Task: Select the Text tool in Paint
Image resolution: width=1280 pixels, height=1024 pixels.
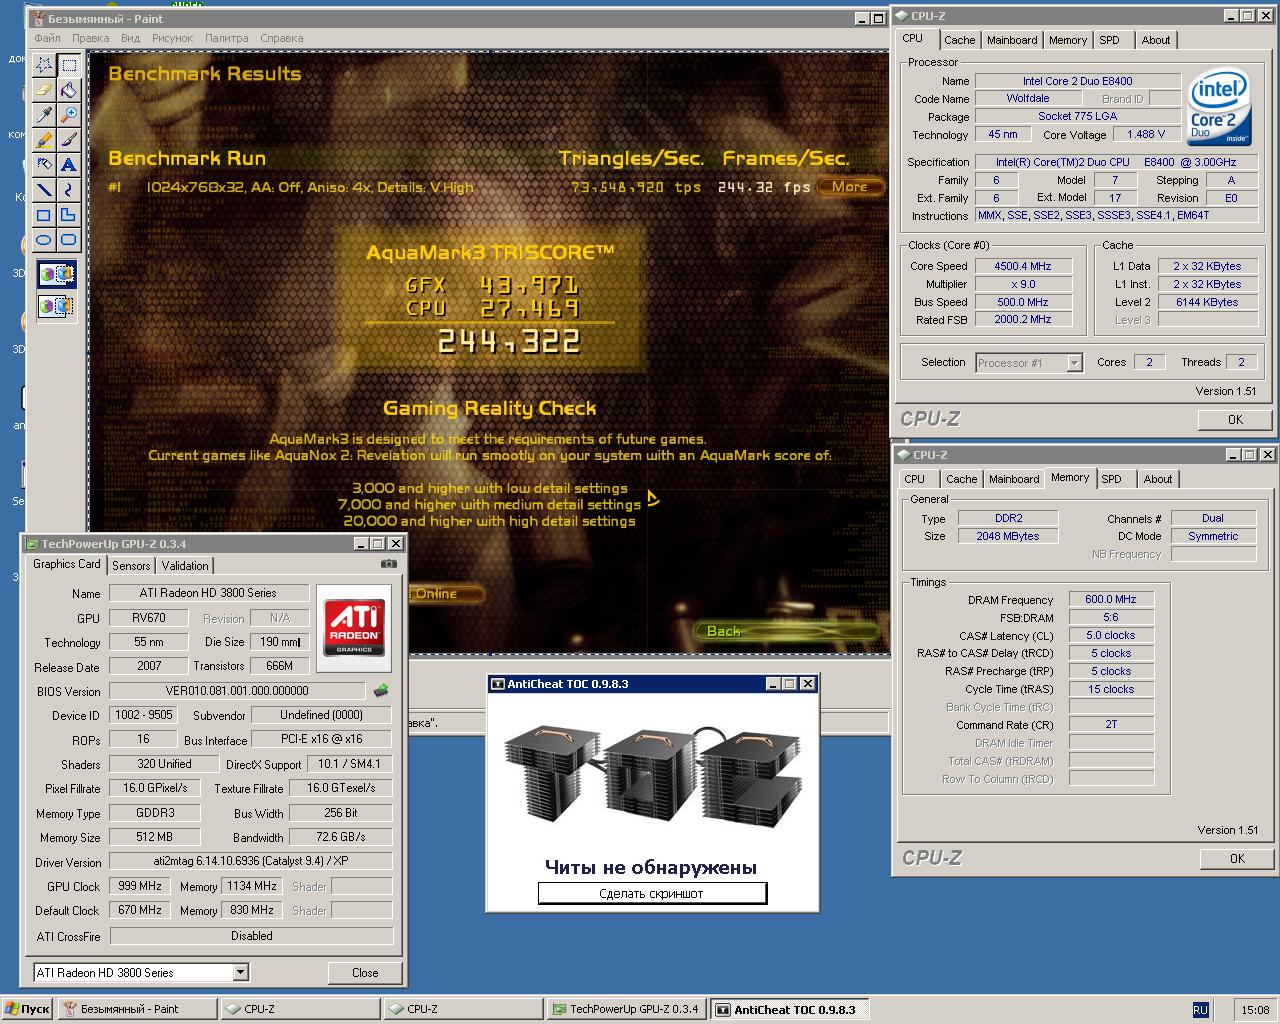Action: pyautogui.click(x=69, y=165)
